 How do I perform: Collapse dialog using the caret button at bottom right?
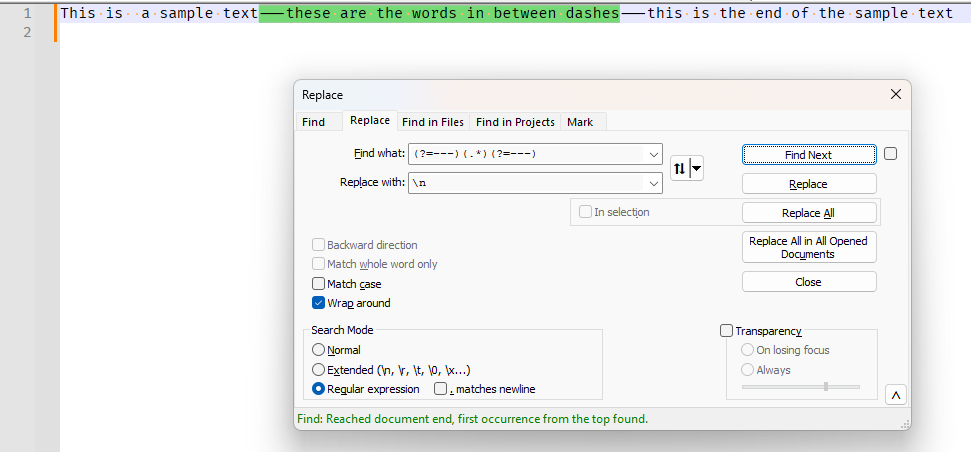[x=895, y=396]
